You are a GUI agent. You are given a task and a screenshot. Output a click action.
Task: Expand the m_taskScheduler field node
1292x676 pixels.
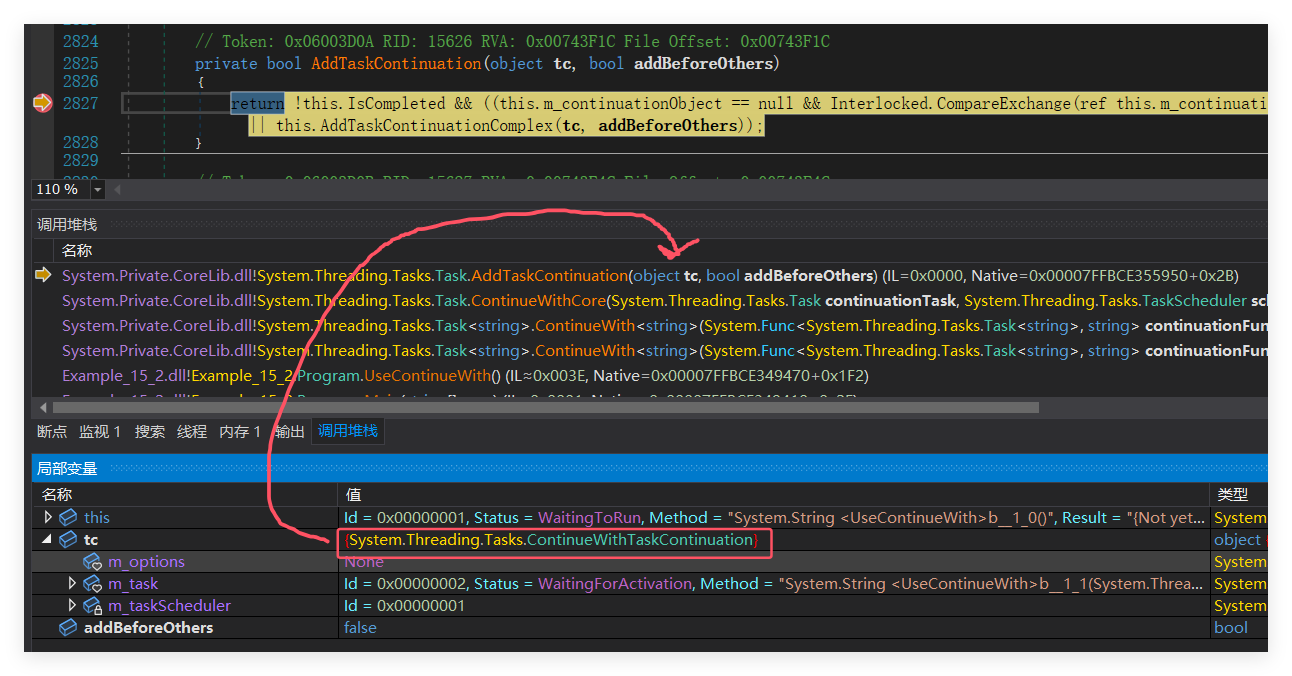(72, 606)
